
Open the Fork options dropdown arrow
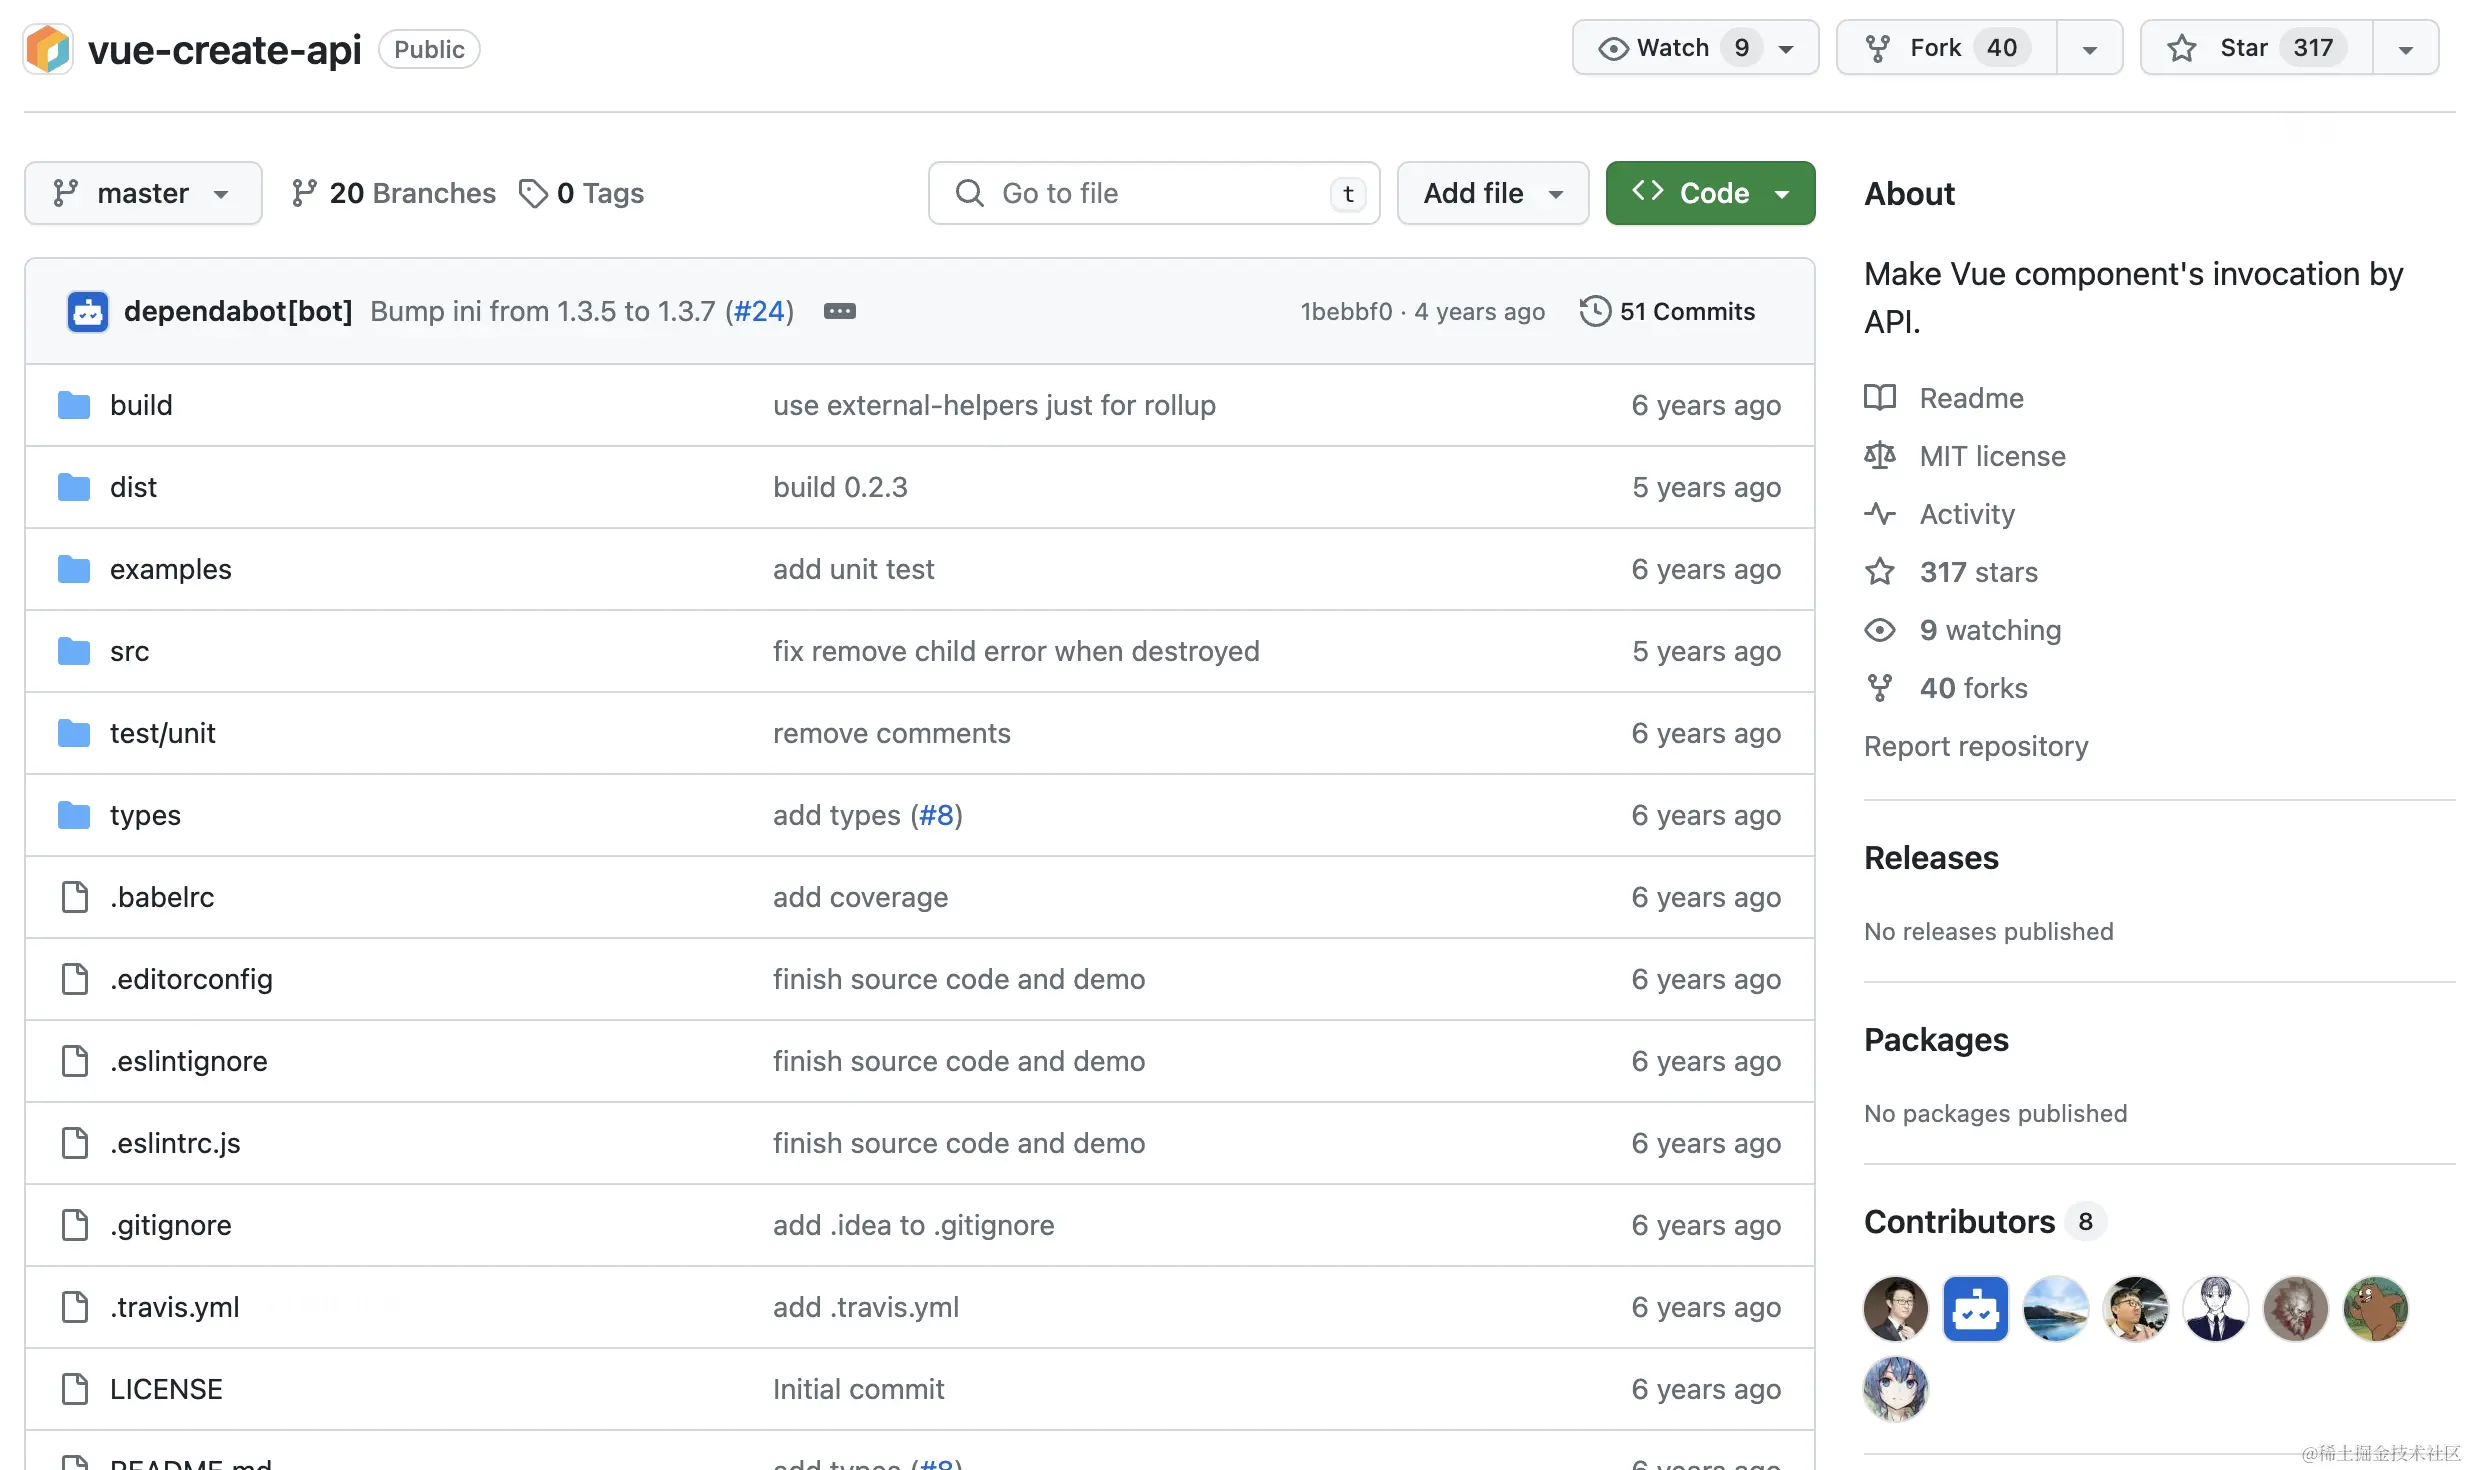click(x=2089, y=48)
